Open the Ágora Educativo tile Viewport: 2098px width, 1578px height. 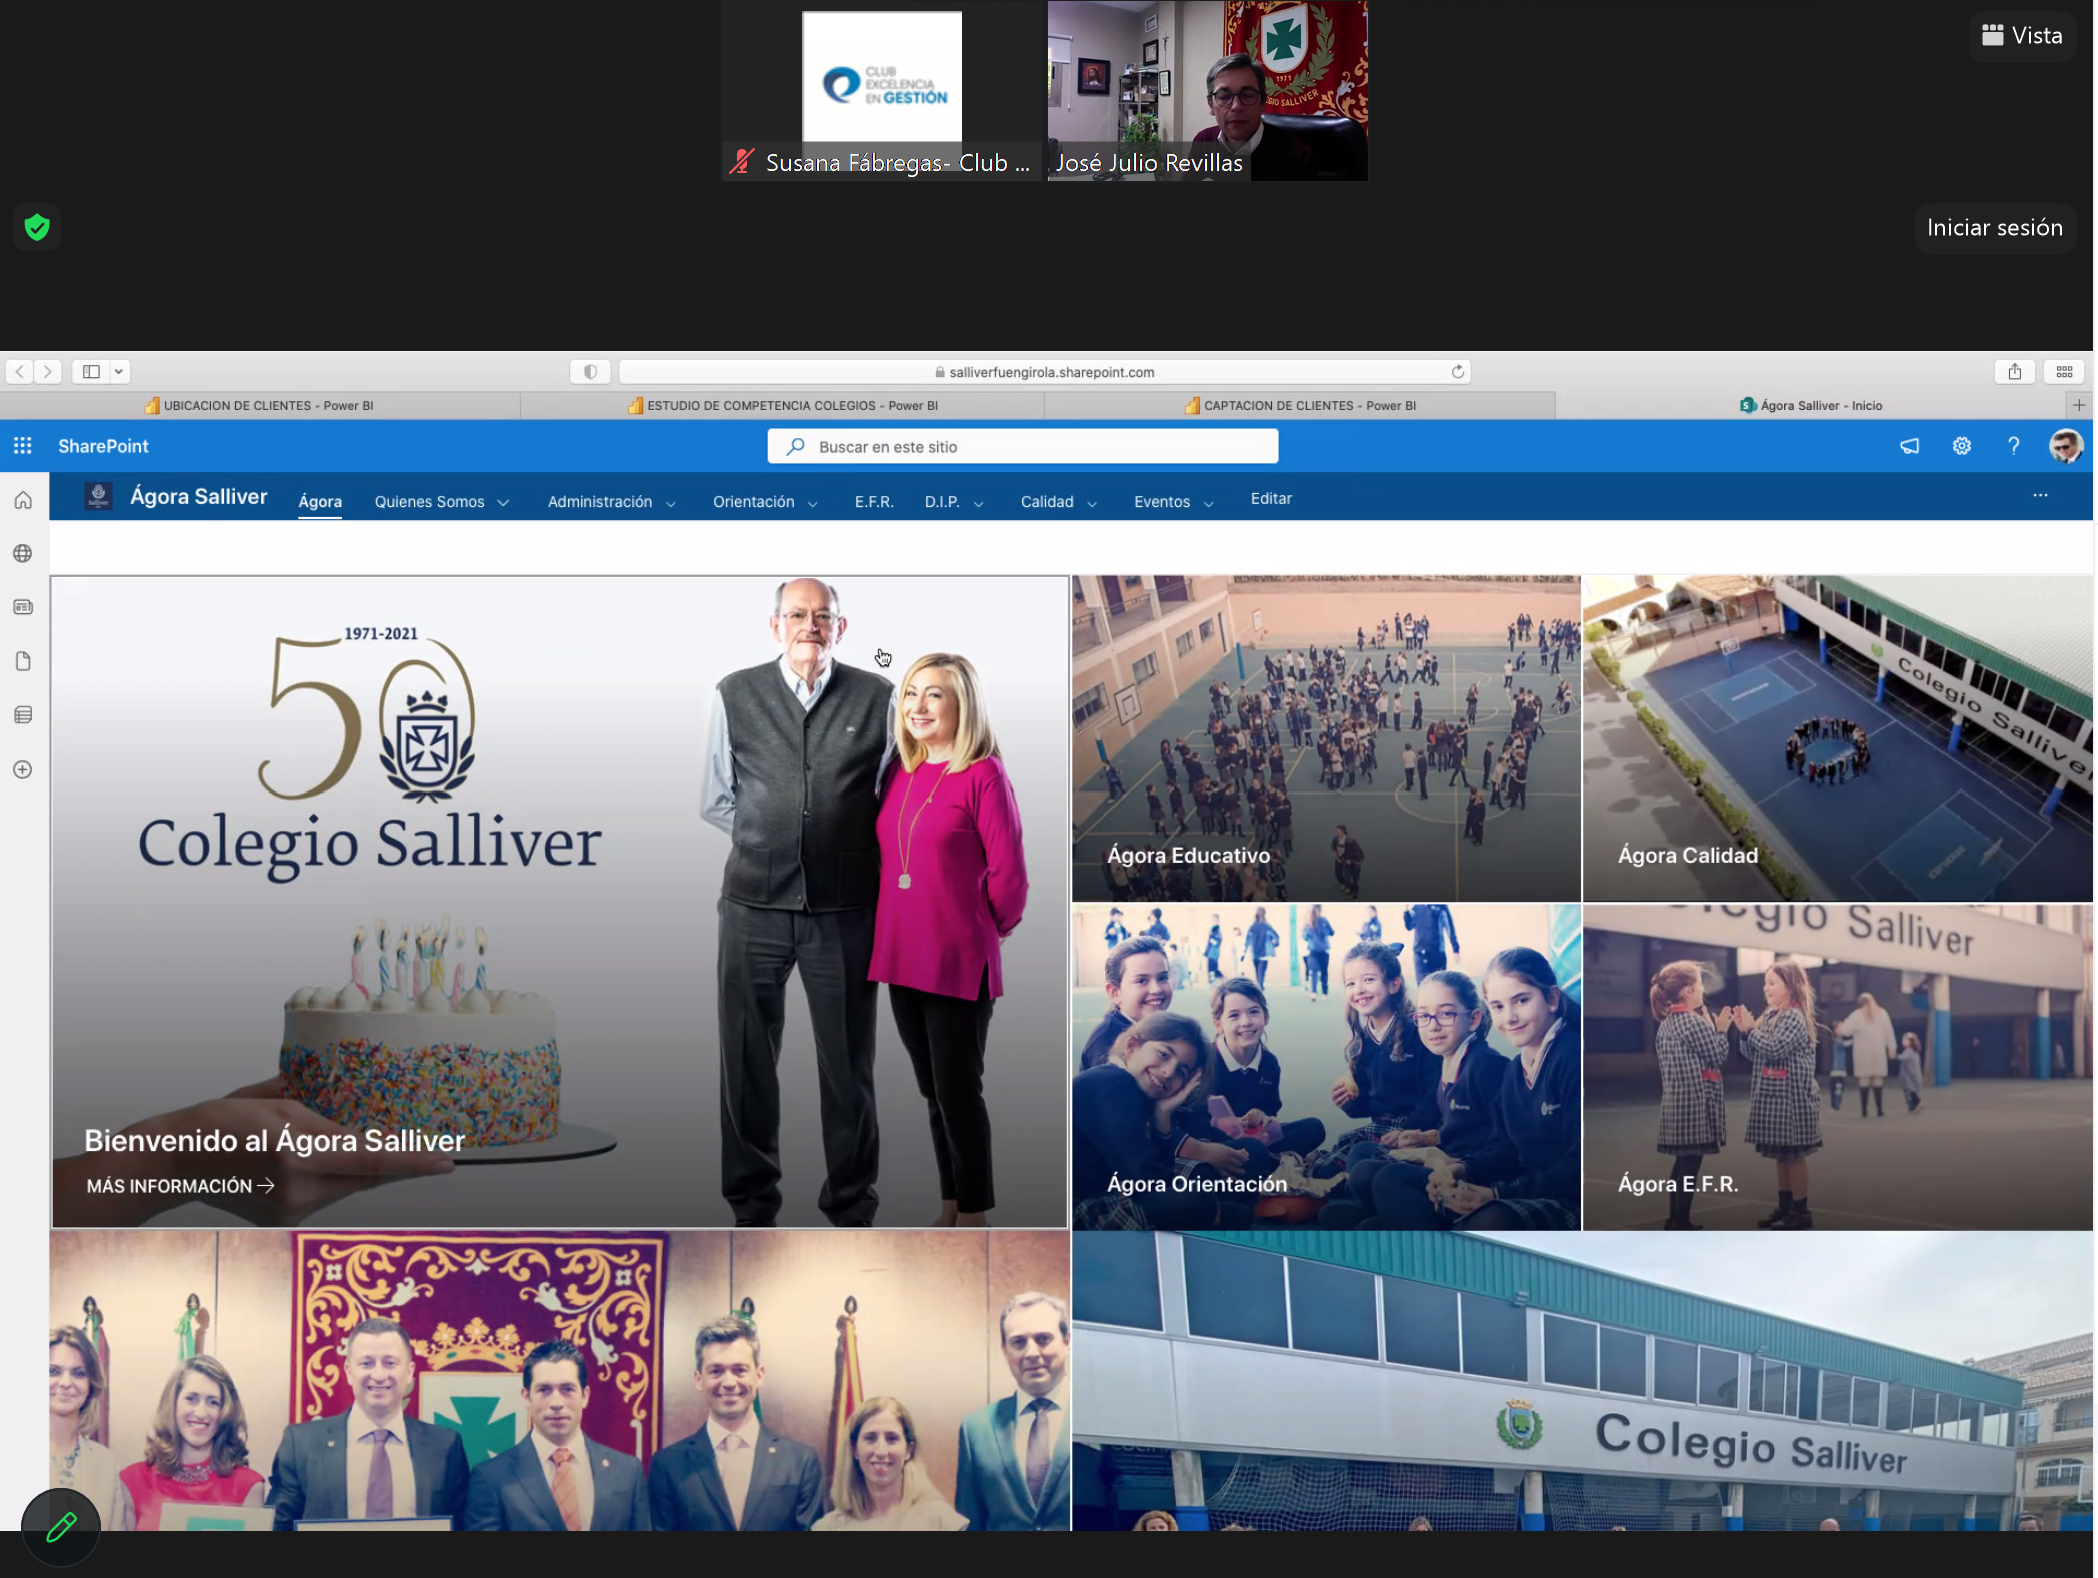coord(1326,738)
